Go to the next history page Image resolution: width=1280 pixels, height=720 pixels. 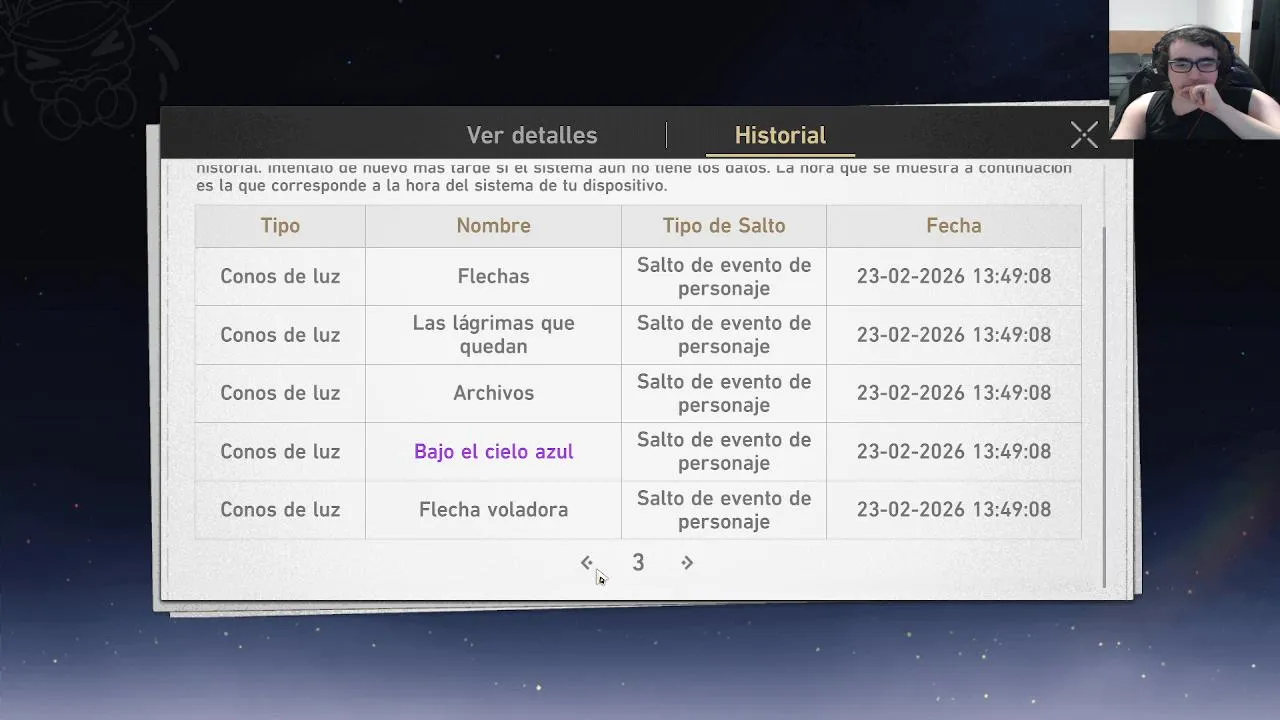pyautogui.click(x=687, y=563)
